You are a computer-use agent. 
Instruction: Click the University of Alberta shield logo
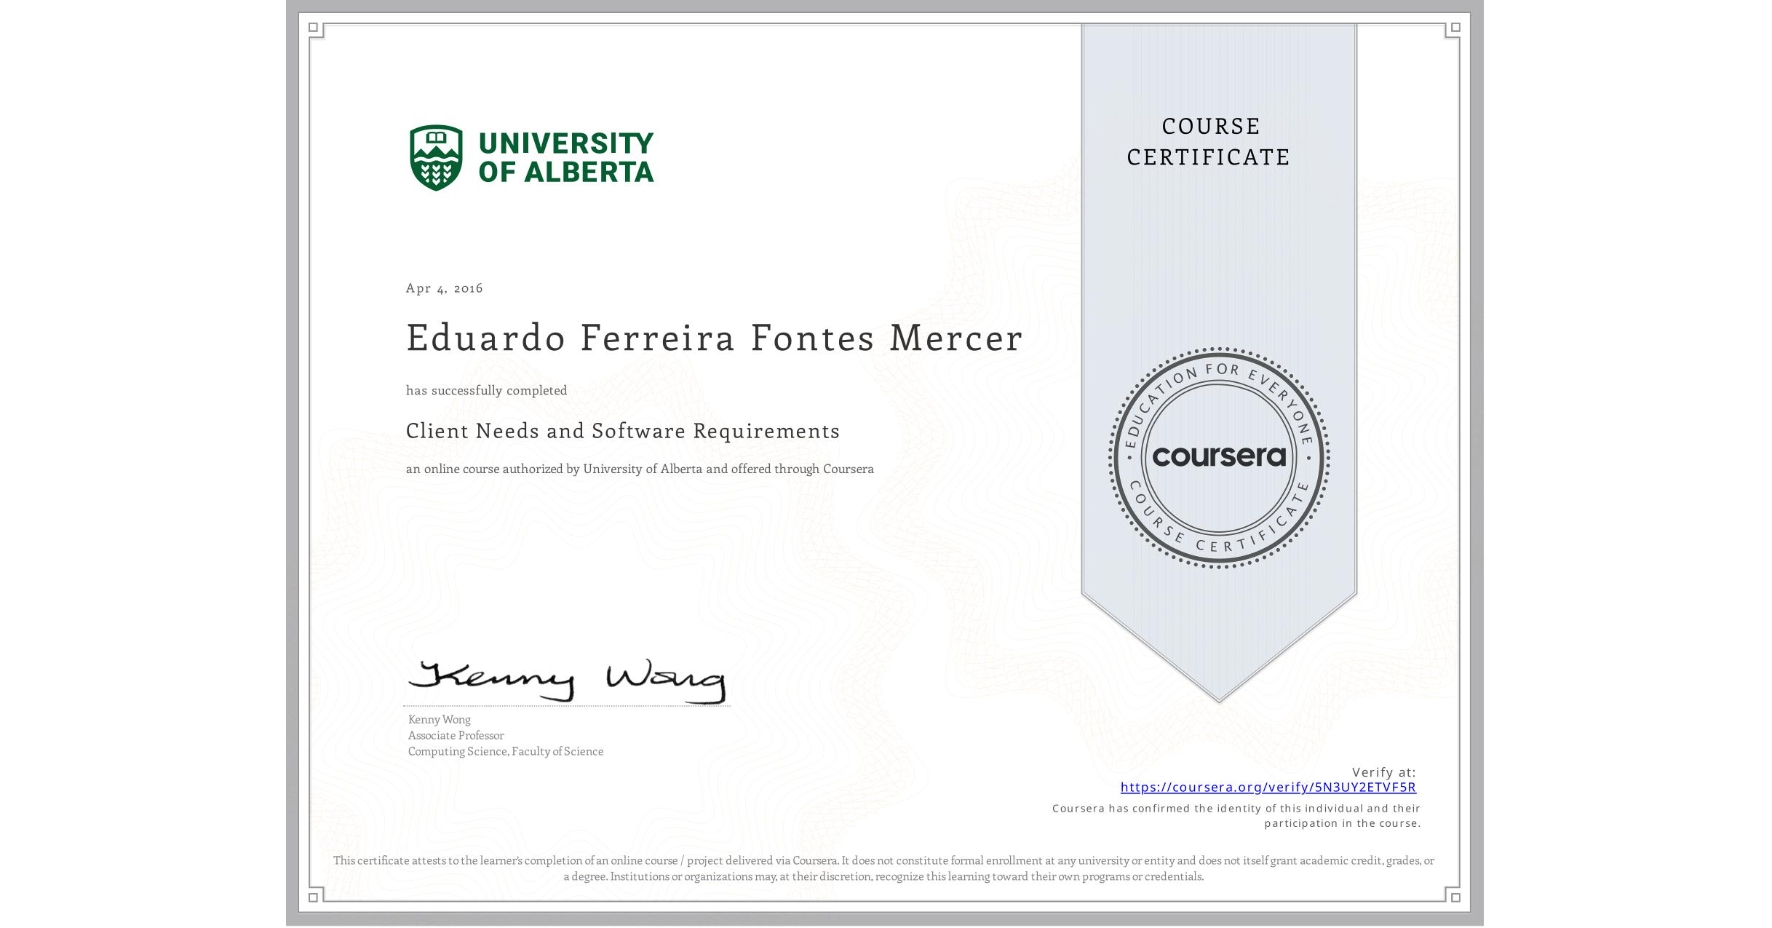coord(436,157)
